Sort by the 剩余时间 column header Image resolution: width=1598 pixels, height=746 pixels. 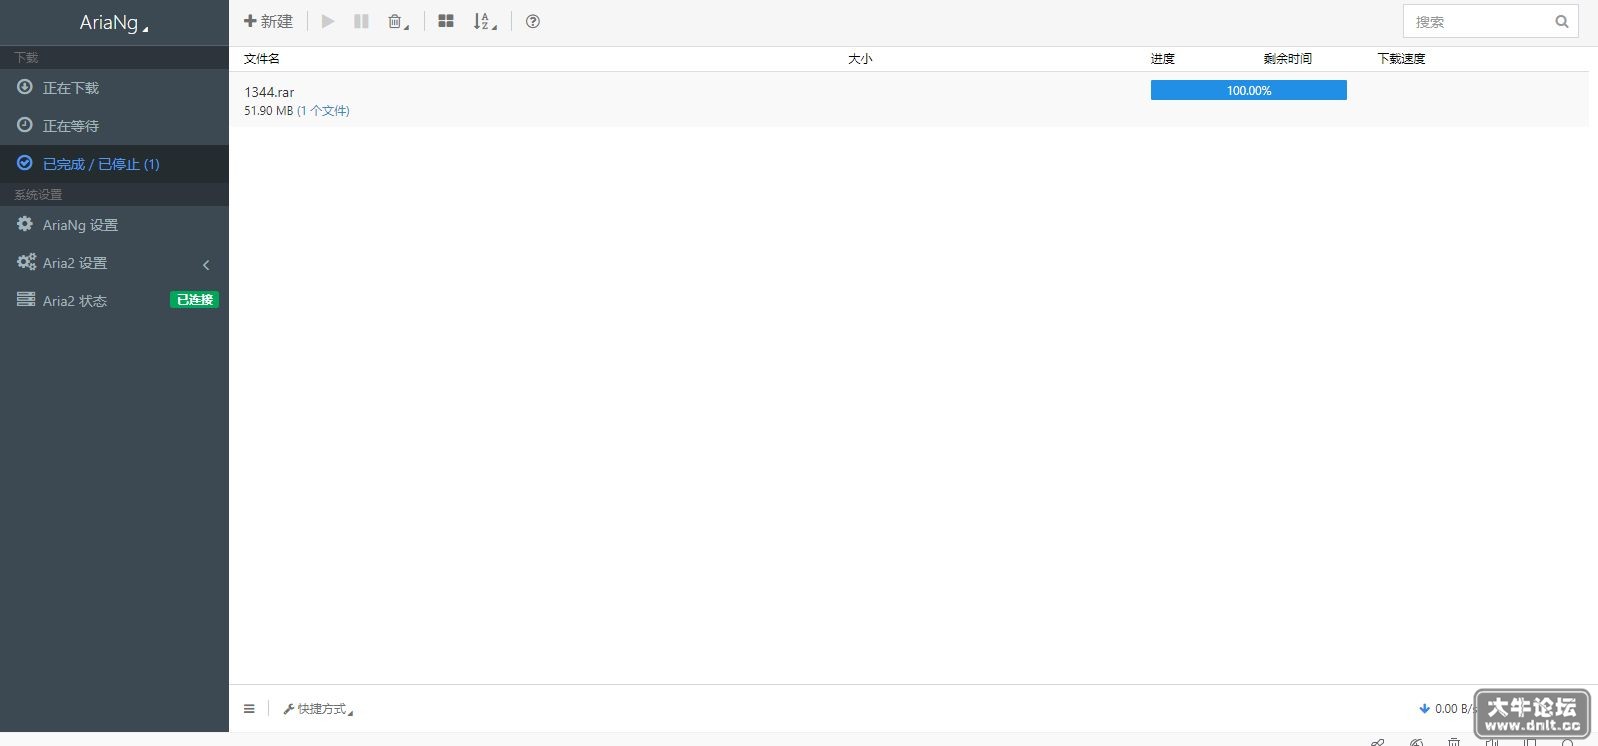[1288, 59]
